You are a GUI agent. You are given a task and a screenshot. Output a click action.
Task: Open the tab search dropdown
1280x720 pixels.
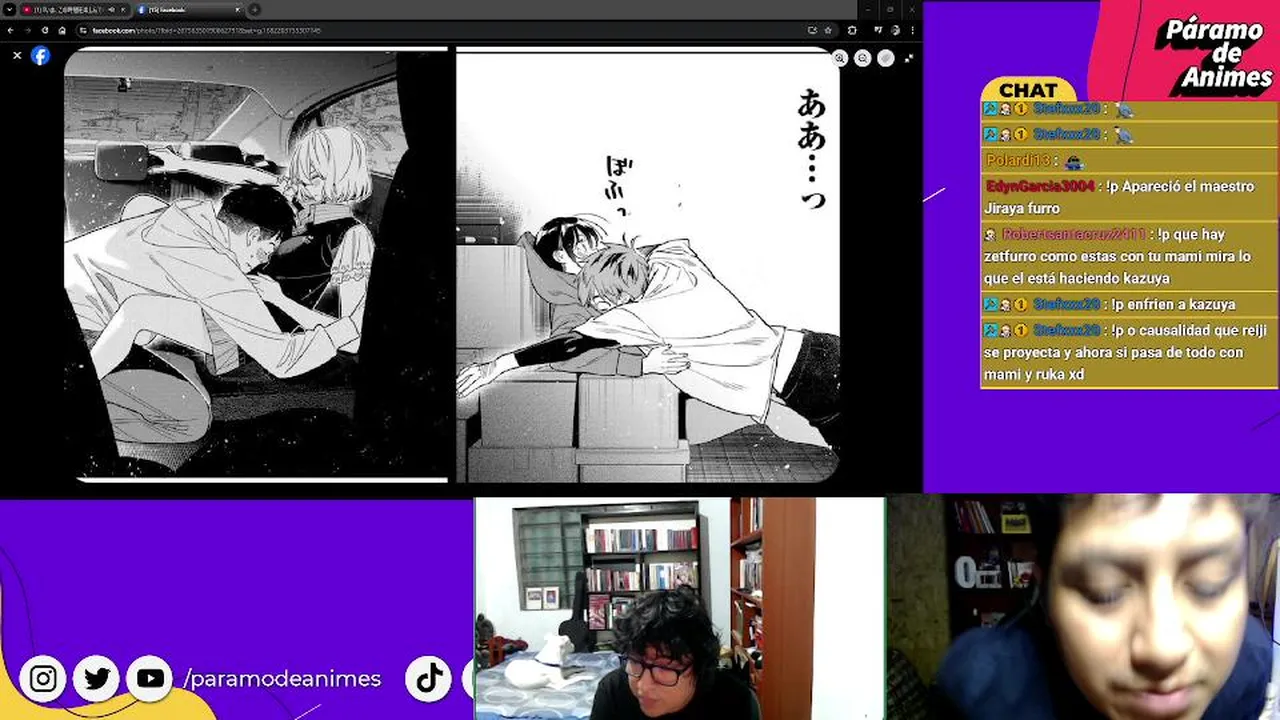9,10
